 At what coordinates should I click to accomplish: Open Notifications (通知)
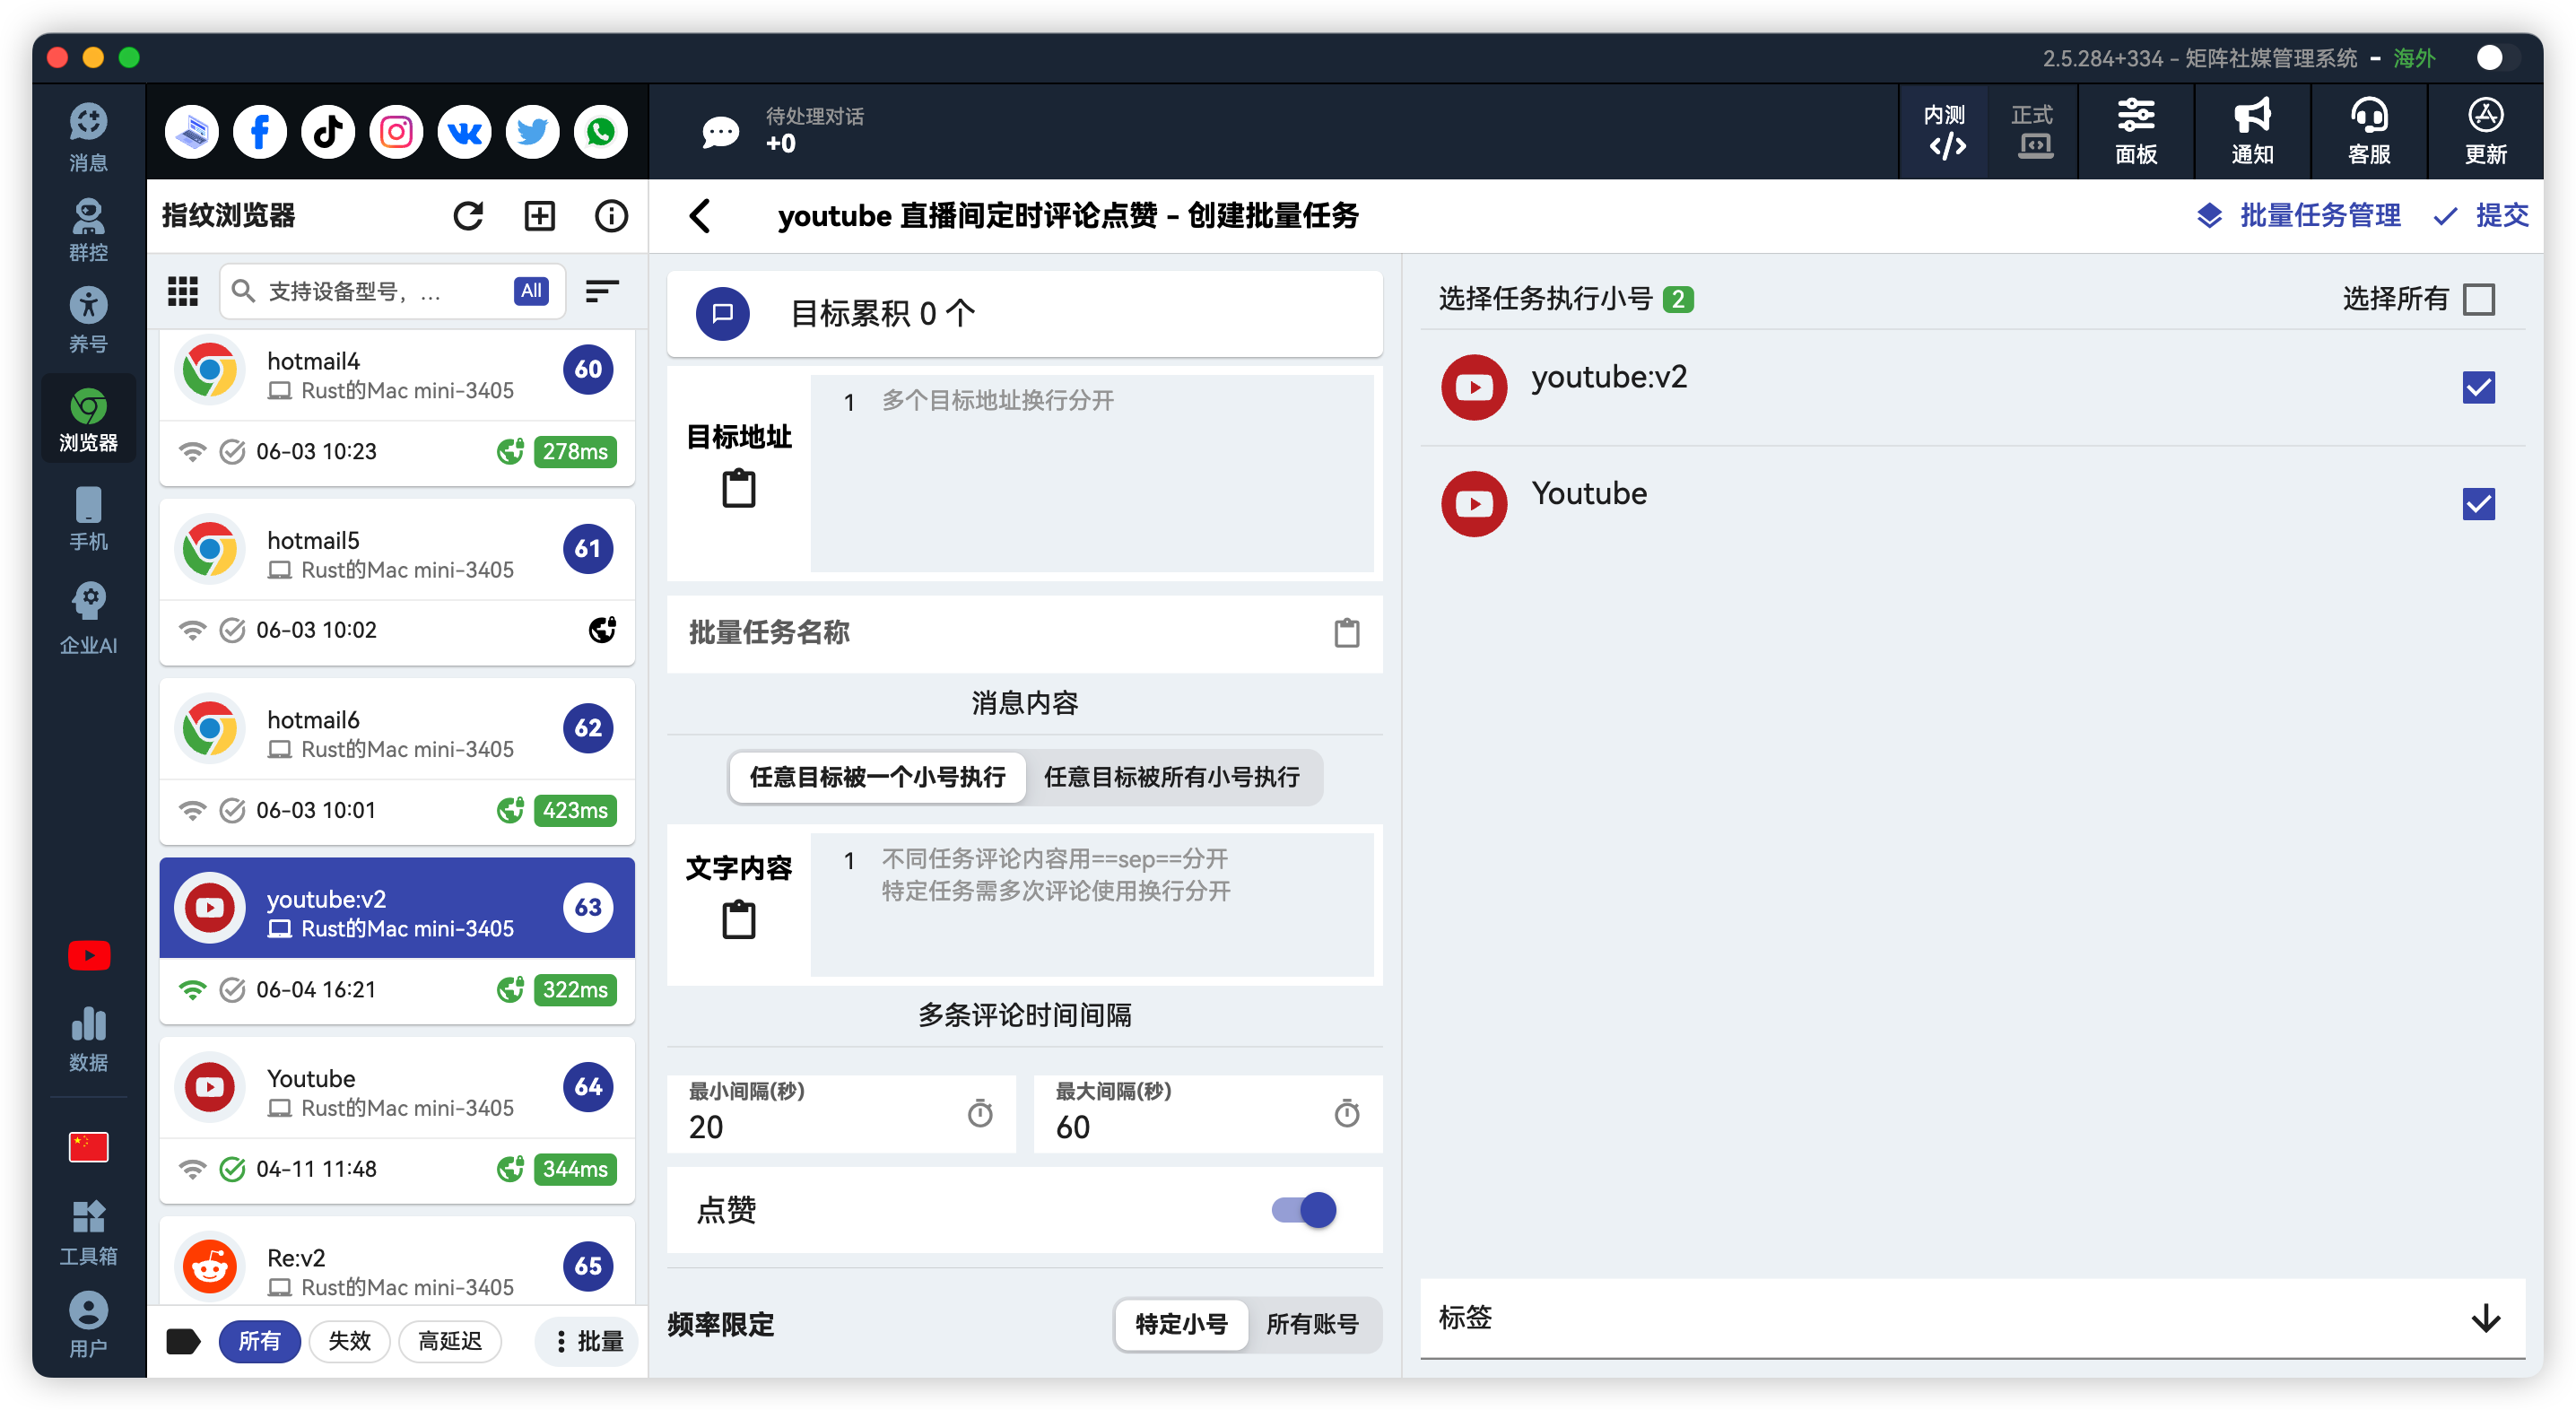tap(2252, 131)
